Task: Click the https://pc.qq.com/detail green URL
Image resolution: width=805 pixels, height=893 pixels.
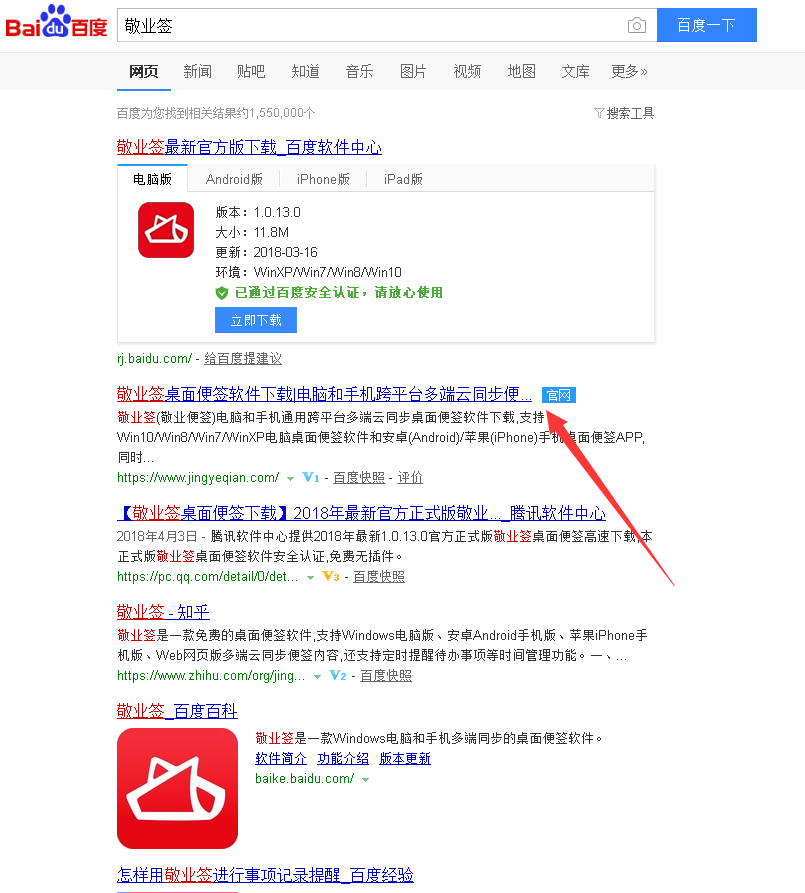Action: [207, 576]
